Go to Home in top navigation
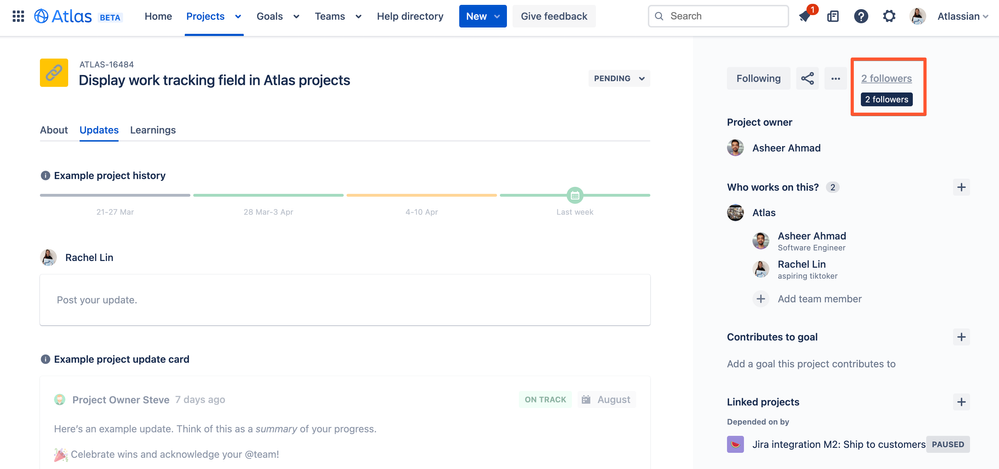Screen dimensions: 999x469 point(158,17)
